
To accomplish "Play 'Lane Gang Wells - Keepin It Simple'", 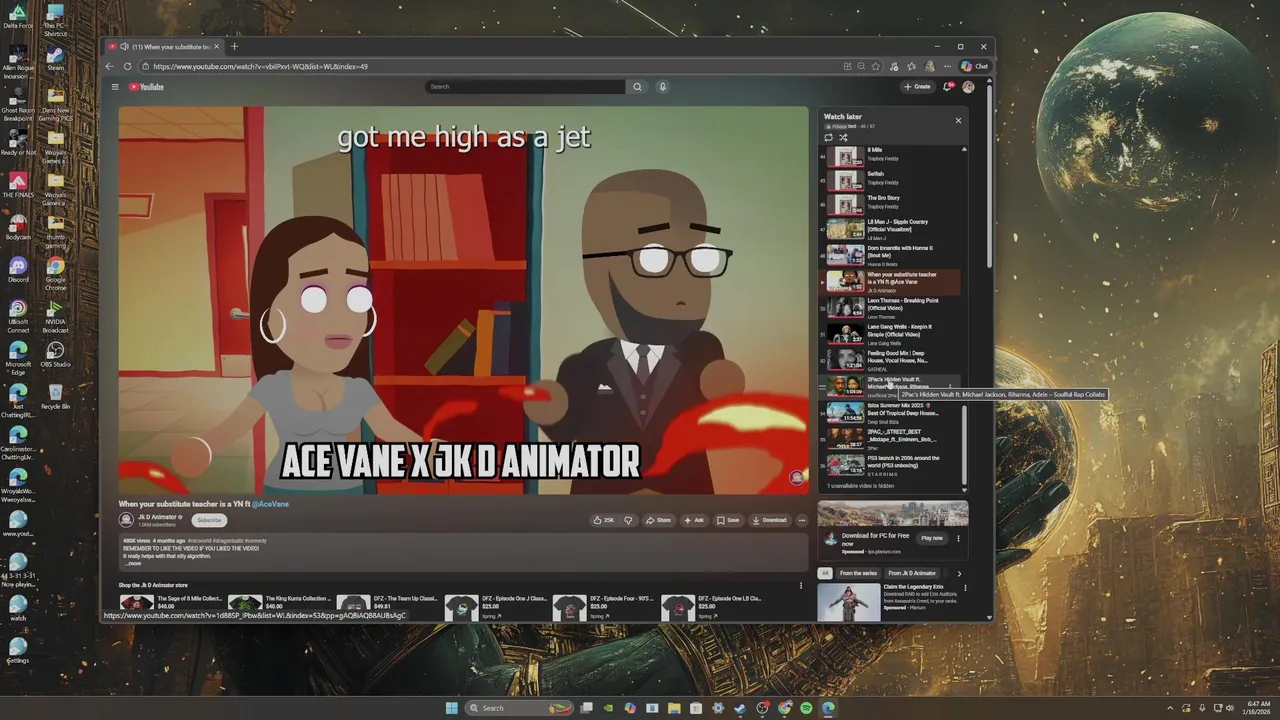I will [x=892, y=334].
